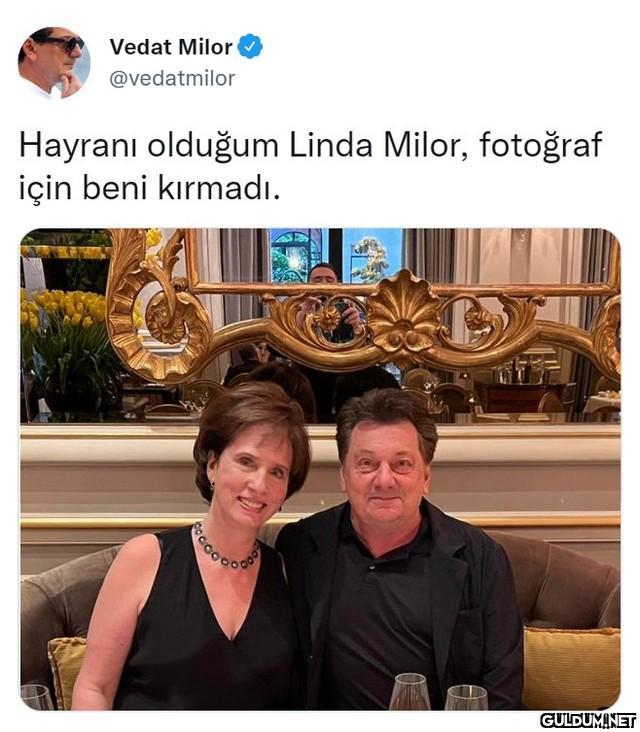Select the tweet text starting with 'Hayranı olduğum'

pyautogui.click(x=310, y=166)
